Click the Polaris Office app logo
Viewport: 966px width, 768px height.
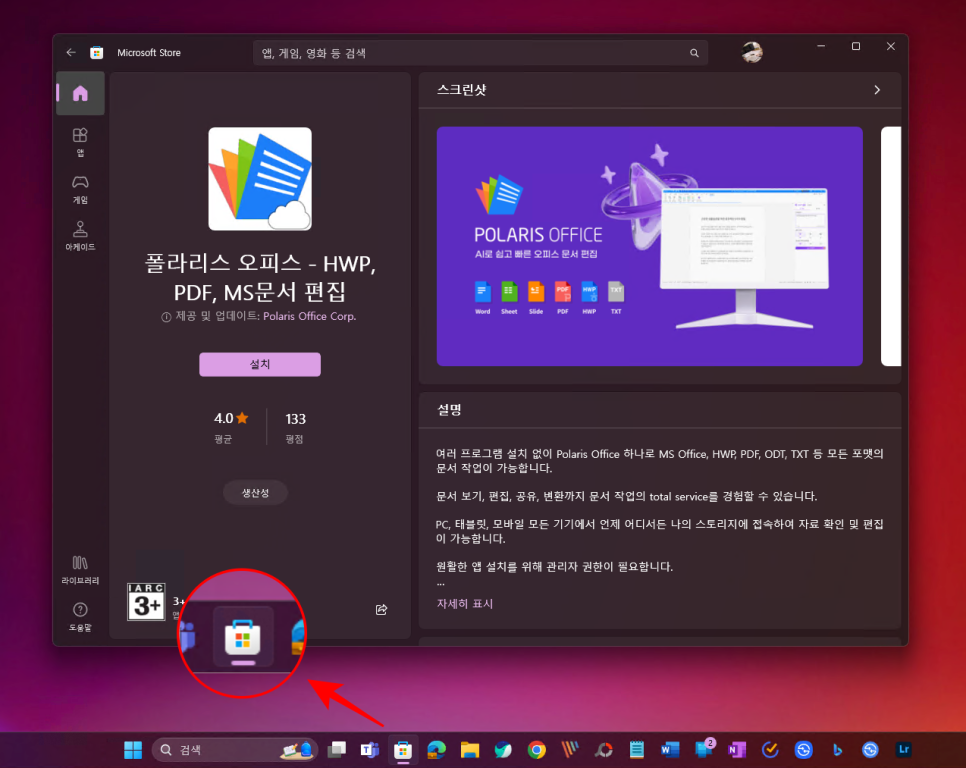[x=260, y=179]
